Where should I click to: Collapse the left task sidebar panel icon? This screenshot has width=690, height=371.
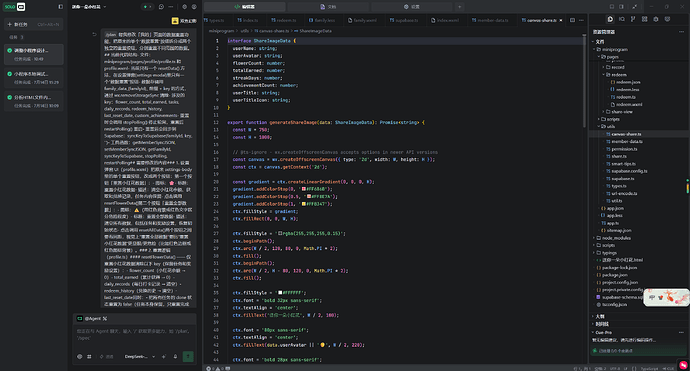[x=61, y=7]
